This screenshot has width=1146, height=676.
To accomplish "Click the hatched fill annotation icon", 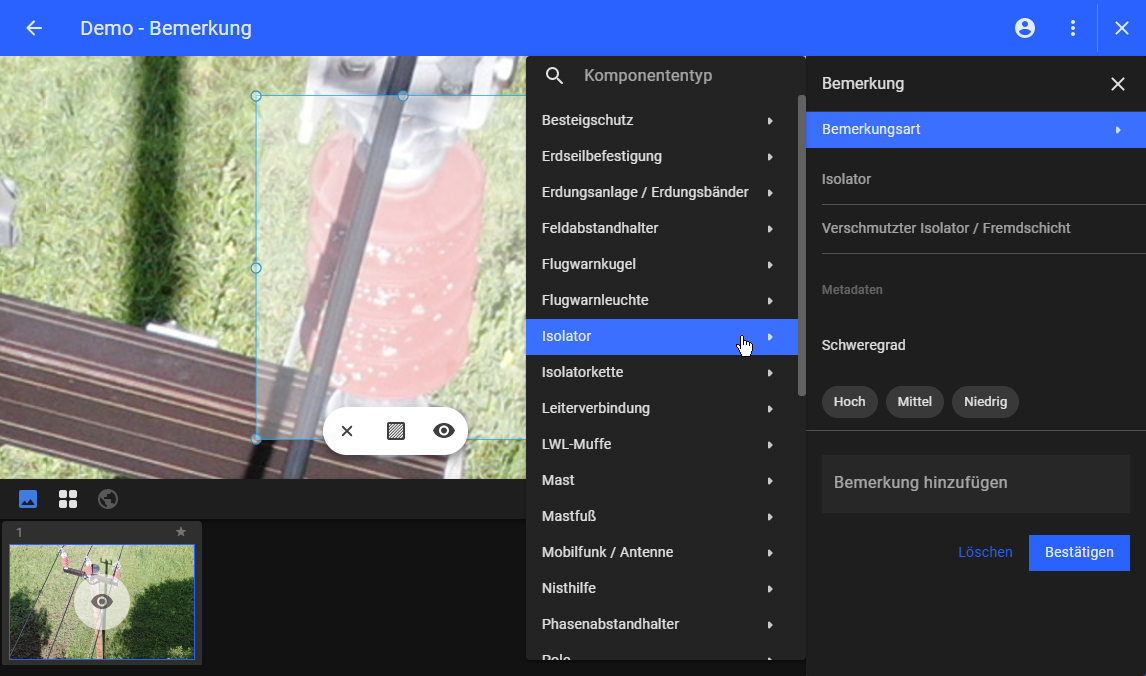I will pyautogui.click(x=396, y=431).
